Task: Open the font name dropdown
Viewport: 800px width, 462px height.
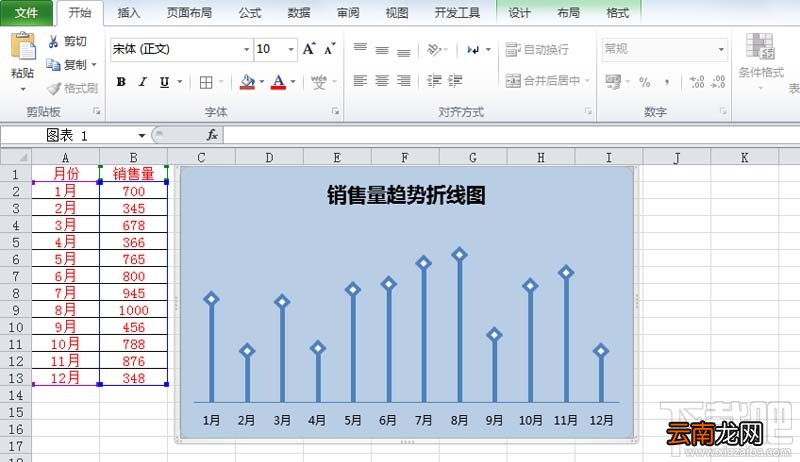Action: tap(246, 49)
